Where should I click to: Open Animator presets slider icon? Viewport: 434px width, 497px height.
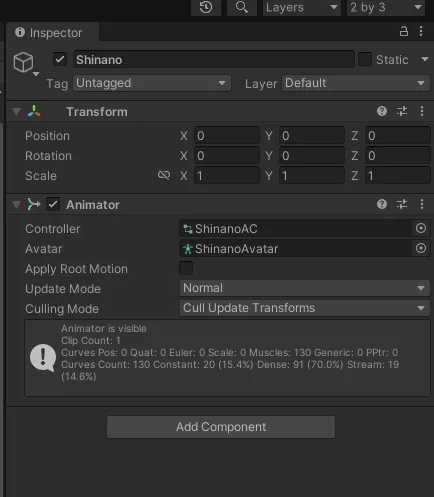(x=402, y=204)
